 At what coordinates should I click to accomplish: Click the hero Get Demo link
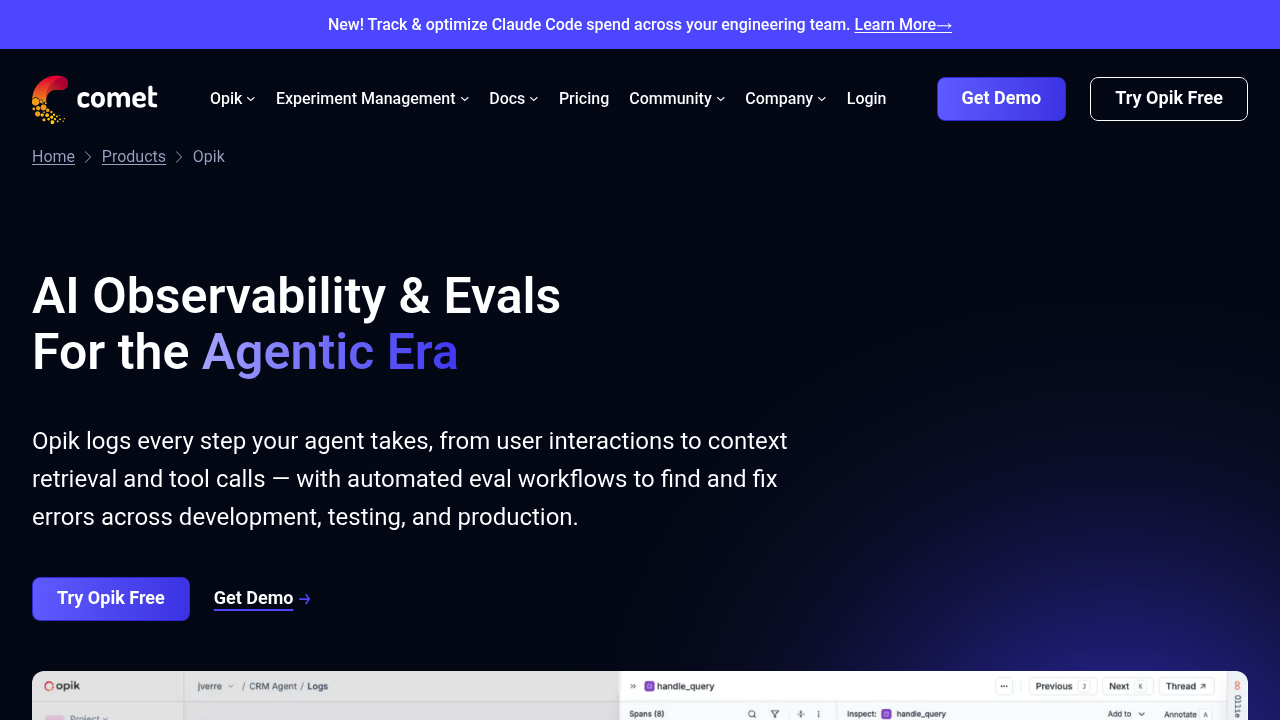coord(262,598)
